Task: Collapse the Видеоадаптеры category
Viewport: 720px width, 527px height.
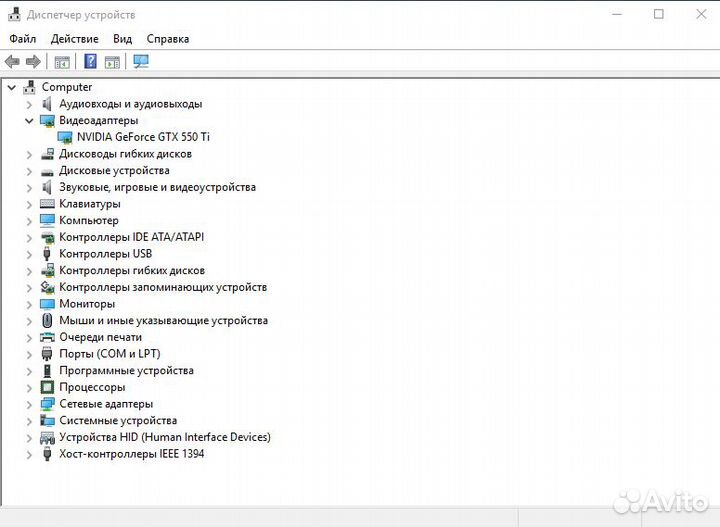Action: tap(29, 121)
